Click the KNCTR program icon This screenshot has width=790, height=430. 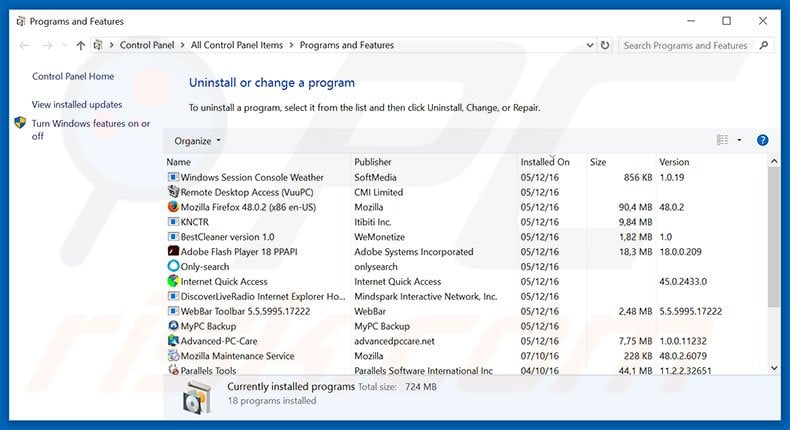tap(173, 222)
